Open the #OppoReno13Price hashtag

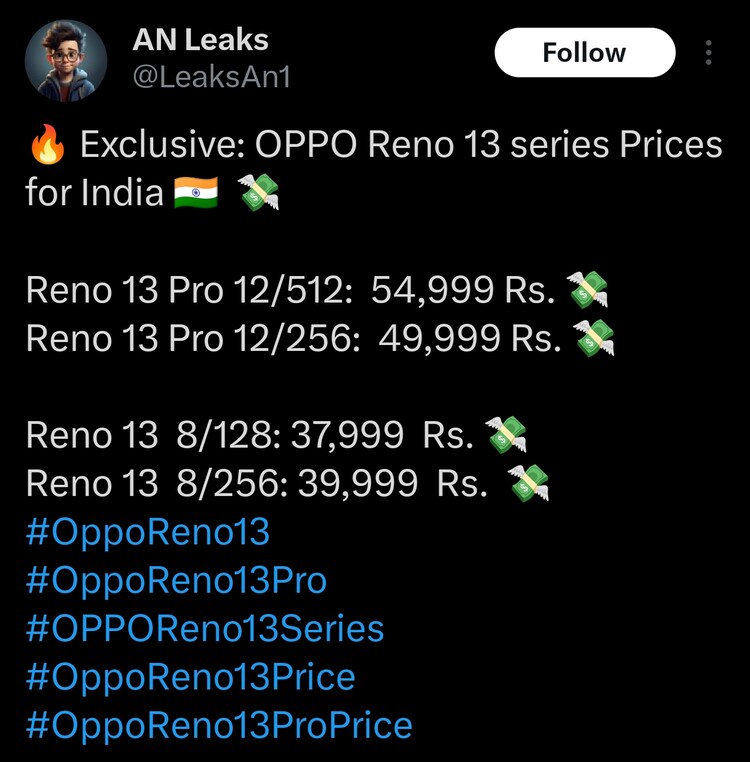coord(190,678)
